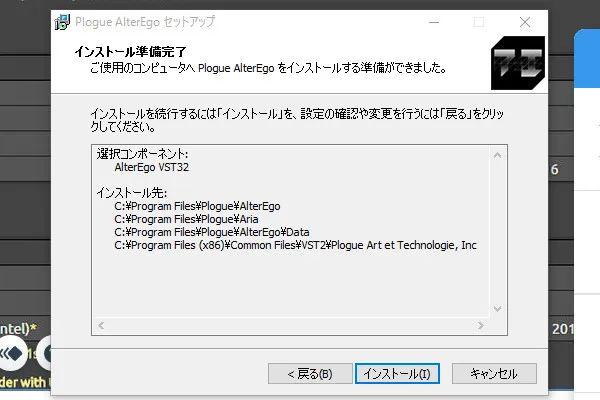The image size is (600, 400).
Task: Click the summary box scroll right arrow
Action: (481, 325)
